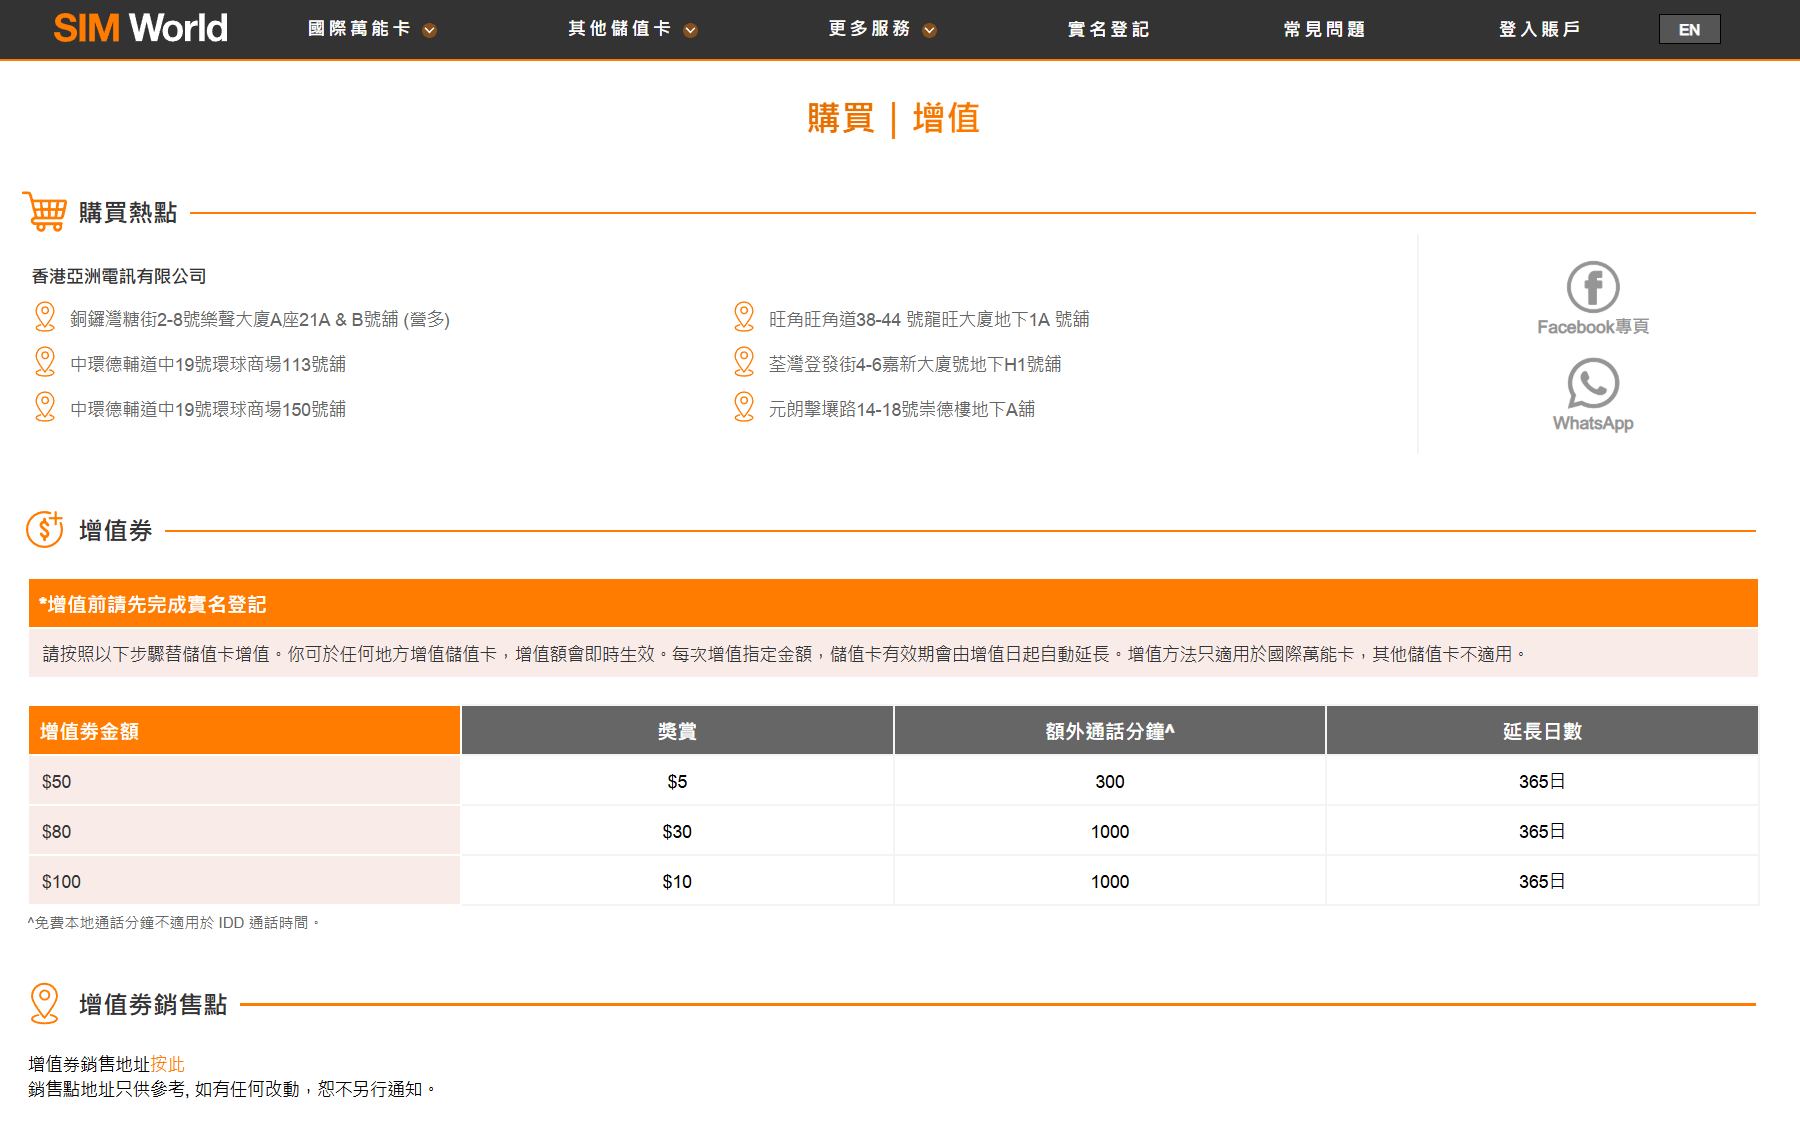Image resolution: width=1800 pixels, height=1141 pixels.
Task: Expand the 其他儲值卡 dropdown menu
Action: [x=631, y=29]
